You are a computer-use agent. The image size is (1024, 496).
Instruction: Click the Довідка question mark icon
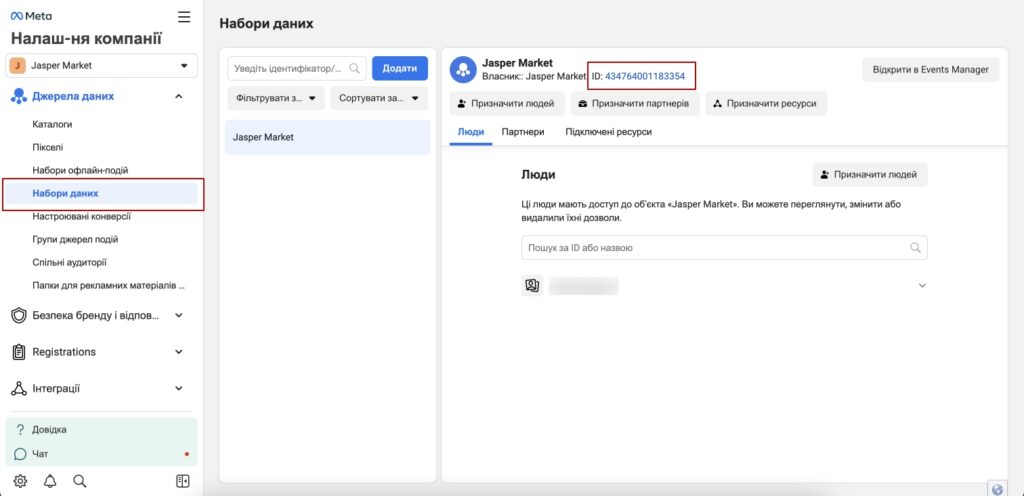tap(20, 430)
